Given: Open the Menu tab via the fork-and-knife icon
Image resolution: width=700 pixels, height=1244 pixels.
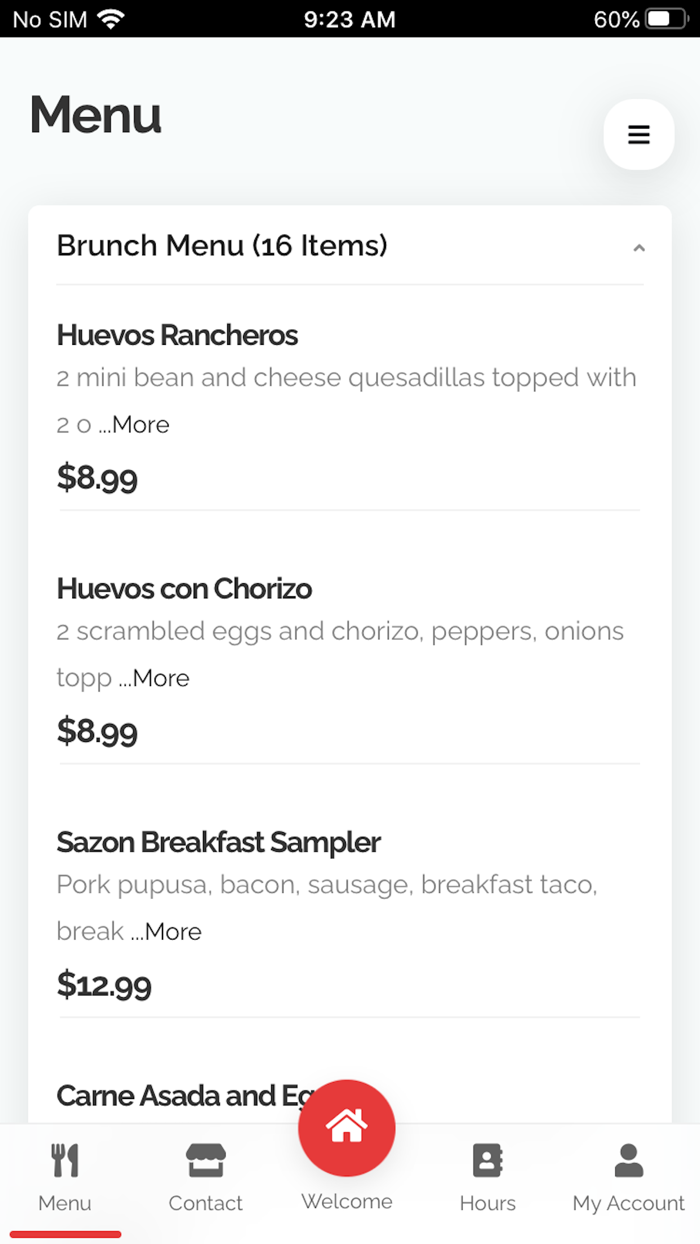Looking at the screenshot, I should 64,1160.
